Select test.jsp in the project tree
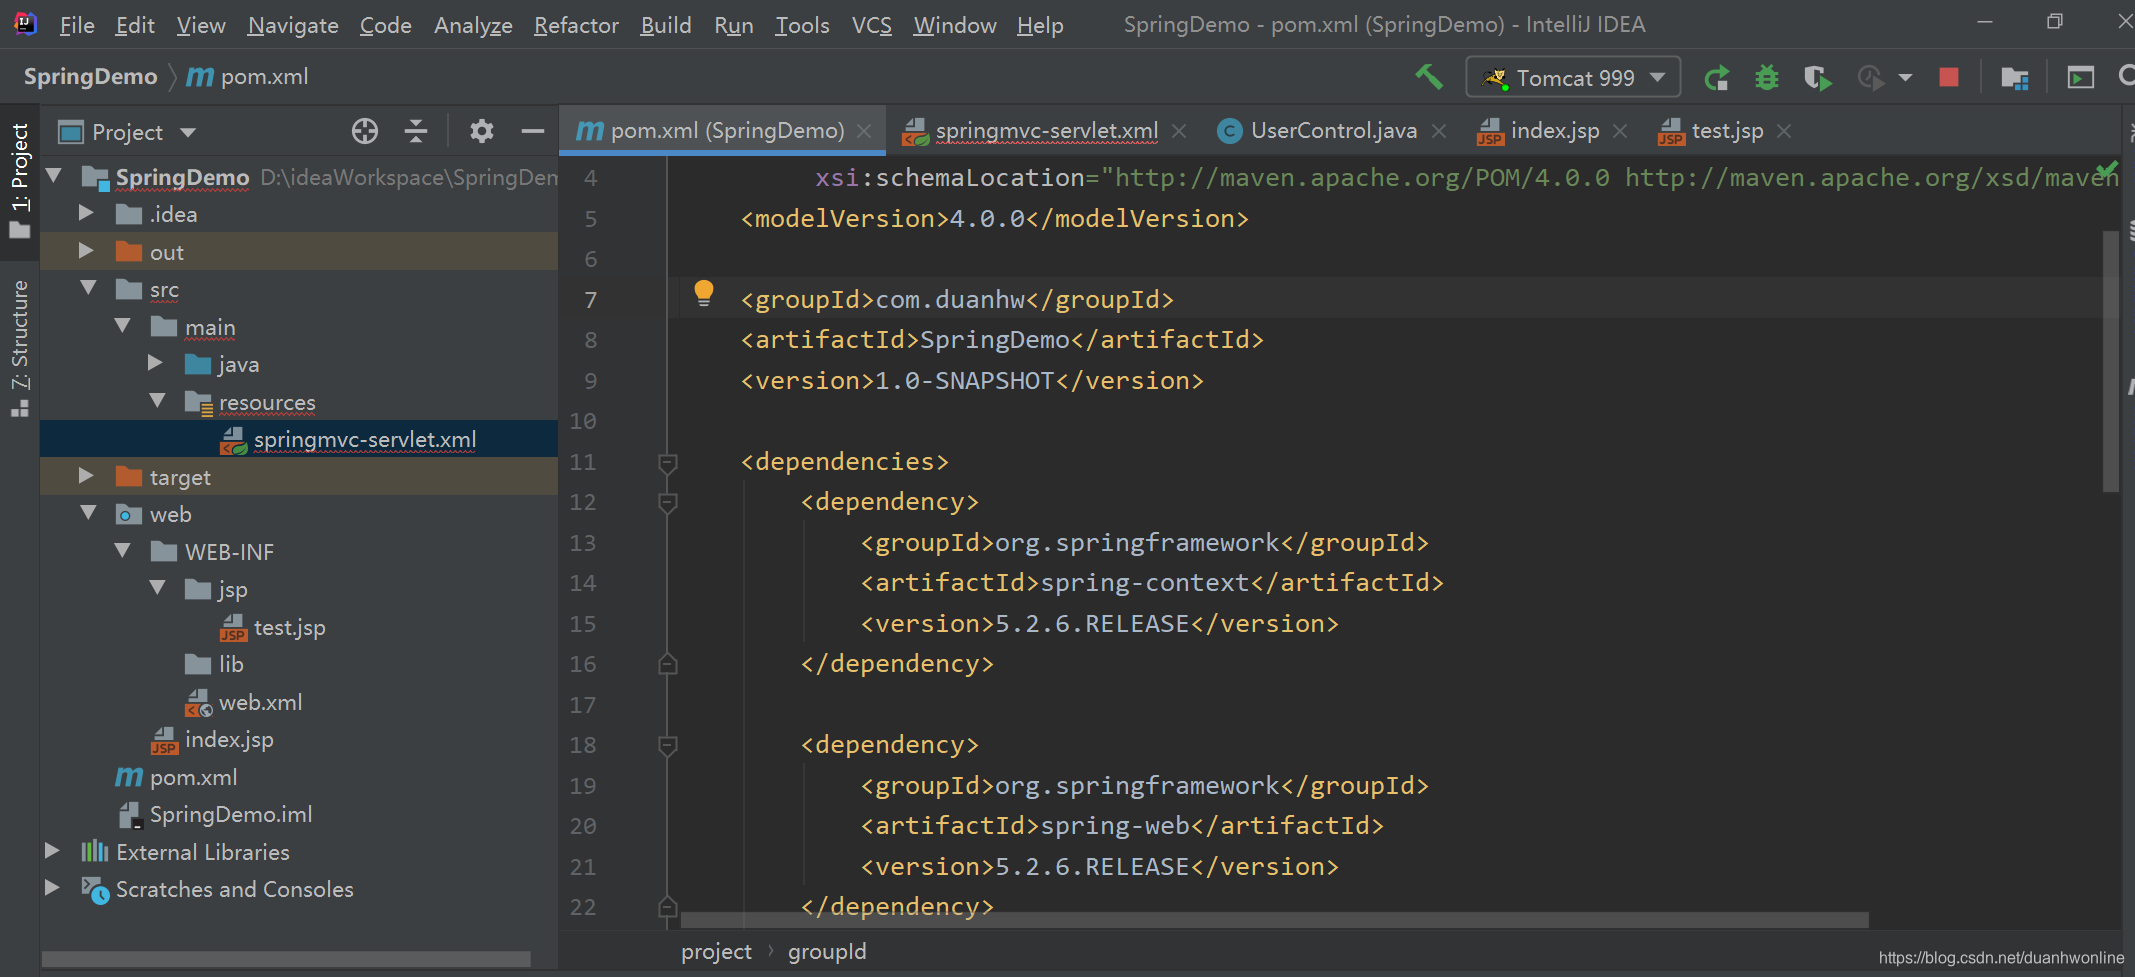The height and width of the screenshot is (977, 2135). pos(289,627)
